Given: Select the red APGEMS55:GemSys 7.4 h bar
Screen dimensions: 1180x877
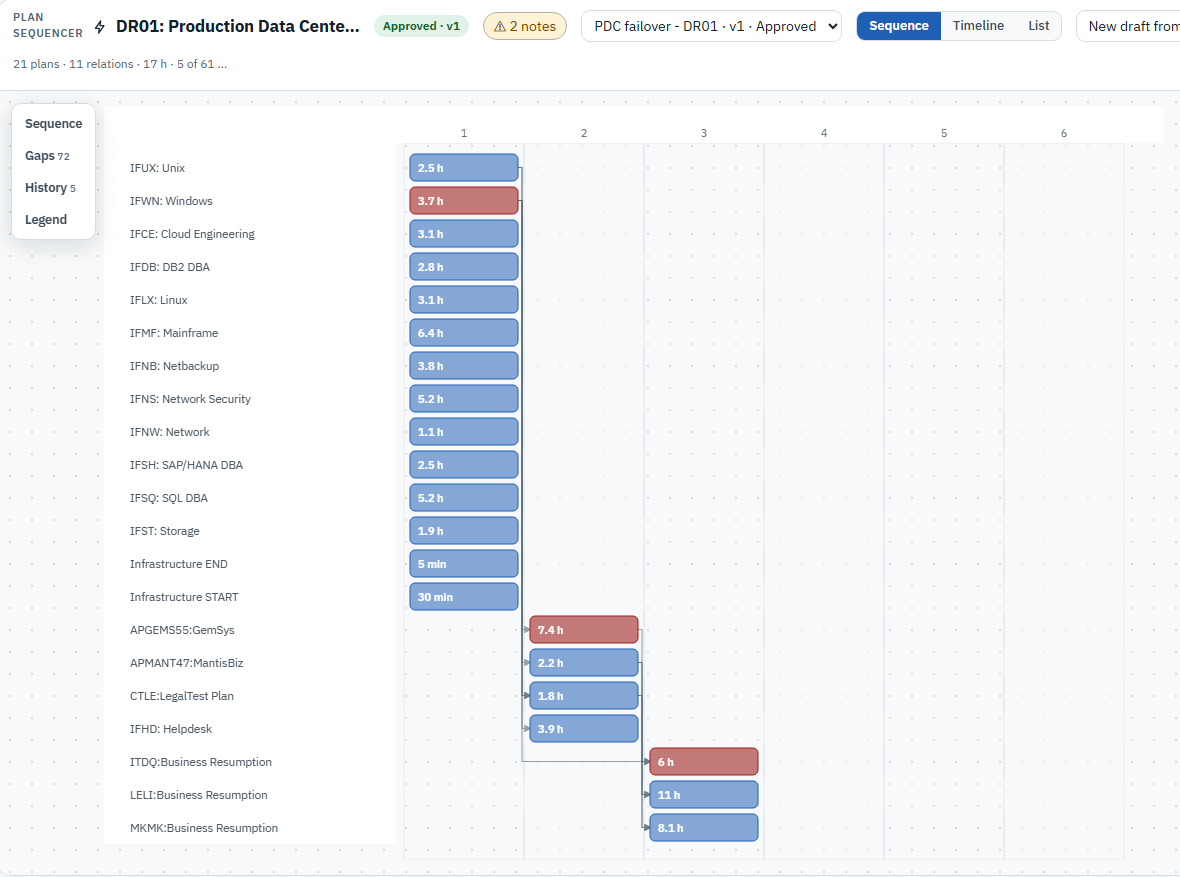Looking at the screenshot, I should (584, 630).
